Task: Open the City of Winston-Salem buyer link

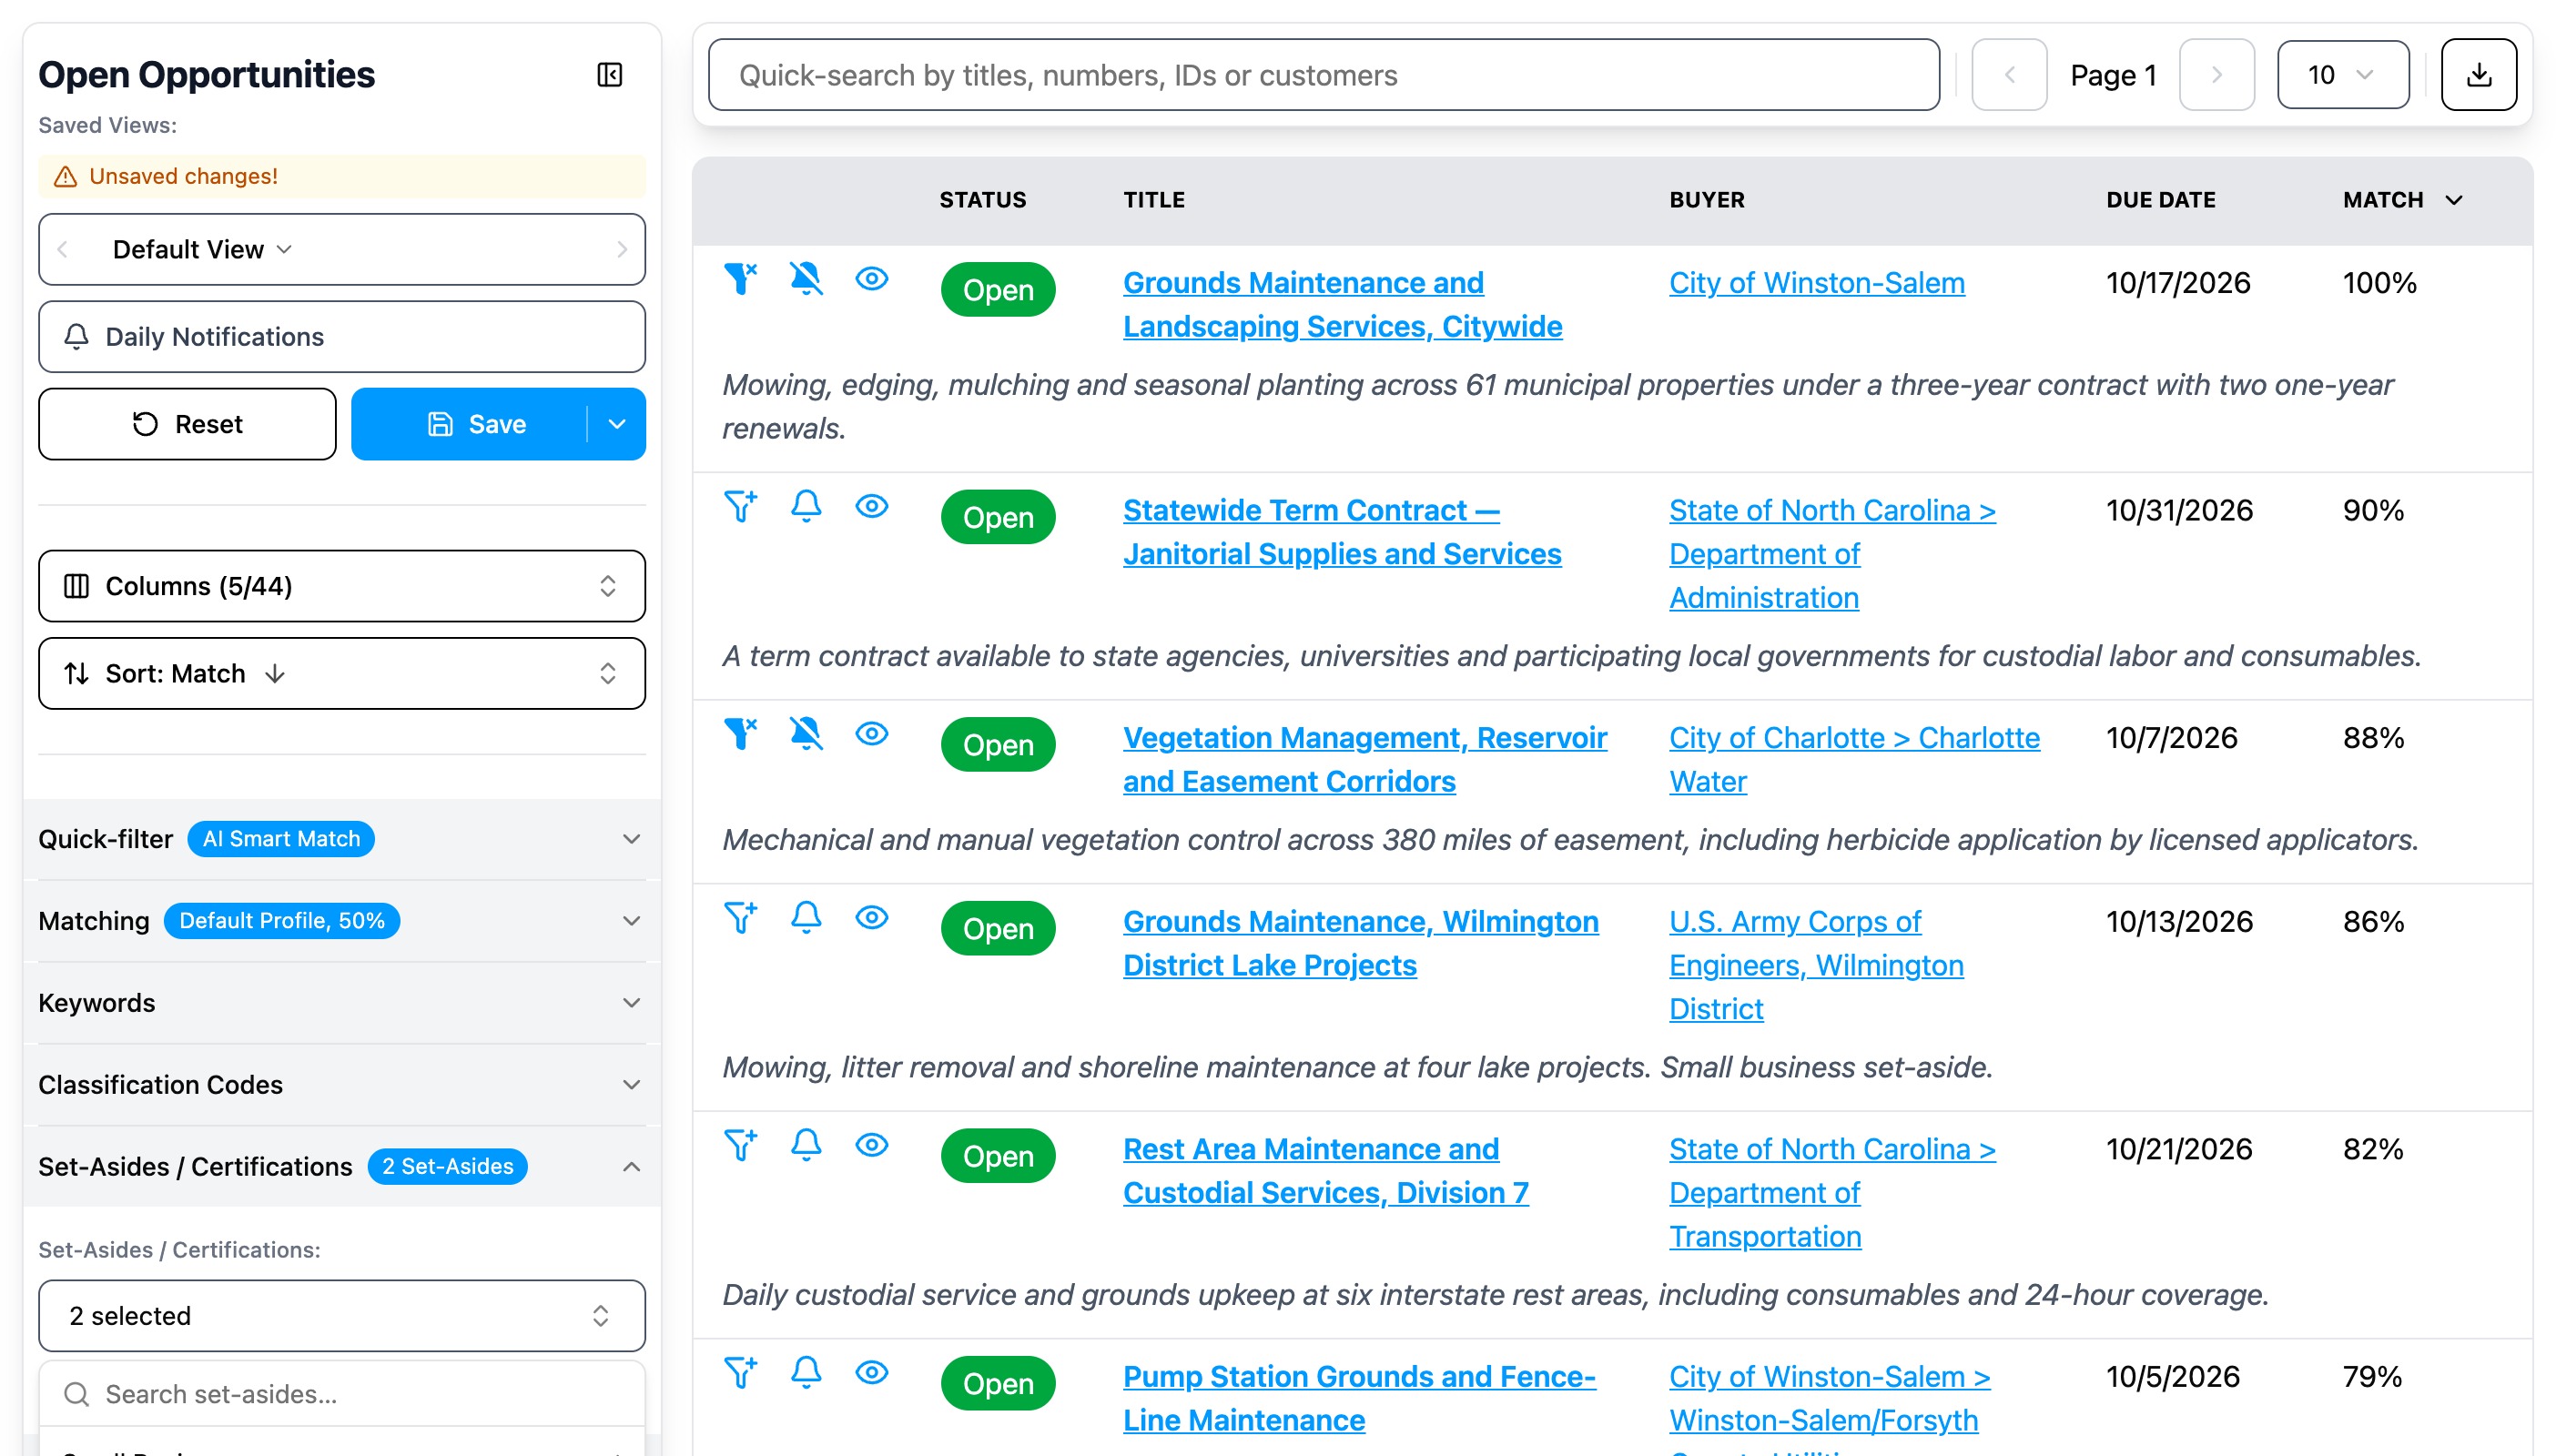Action: (1816, 283)
